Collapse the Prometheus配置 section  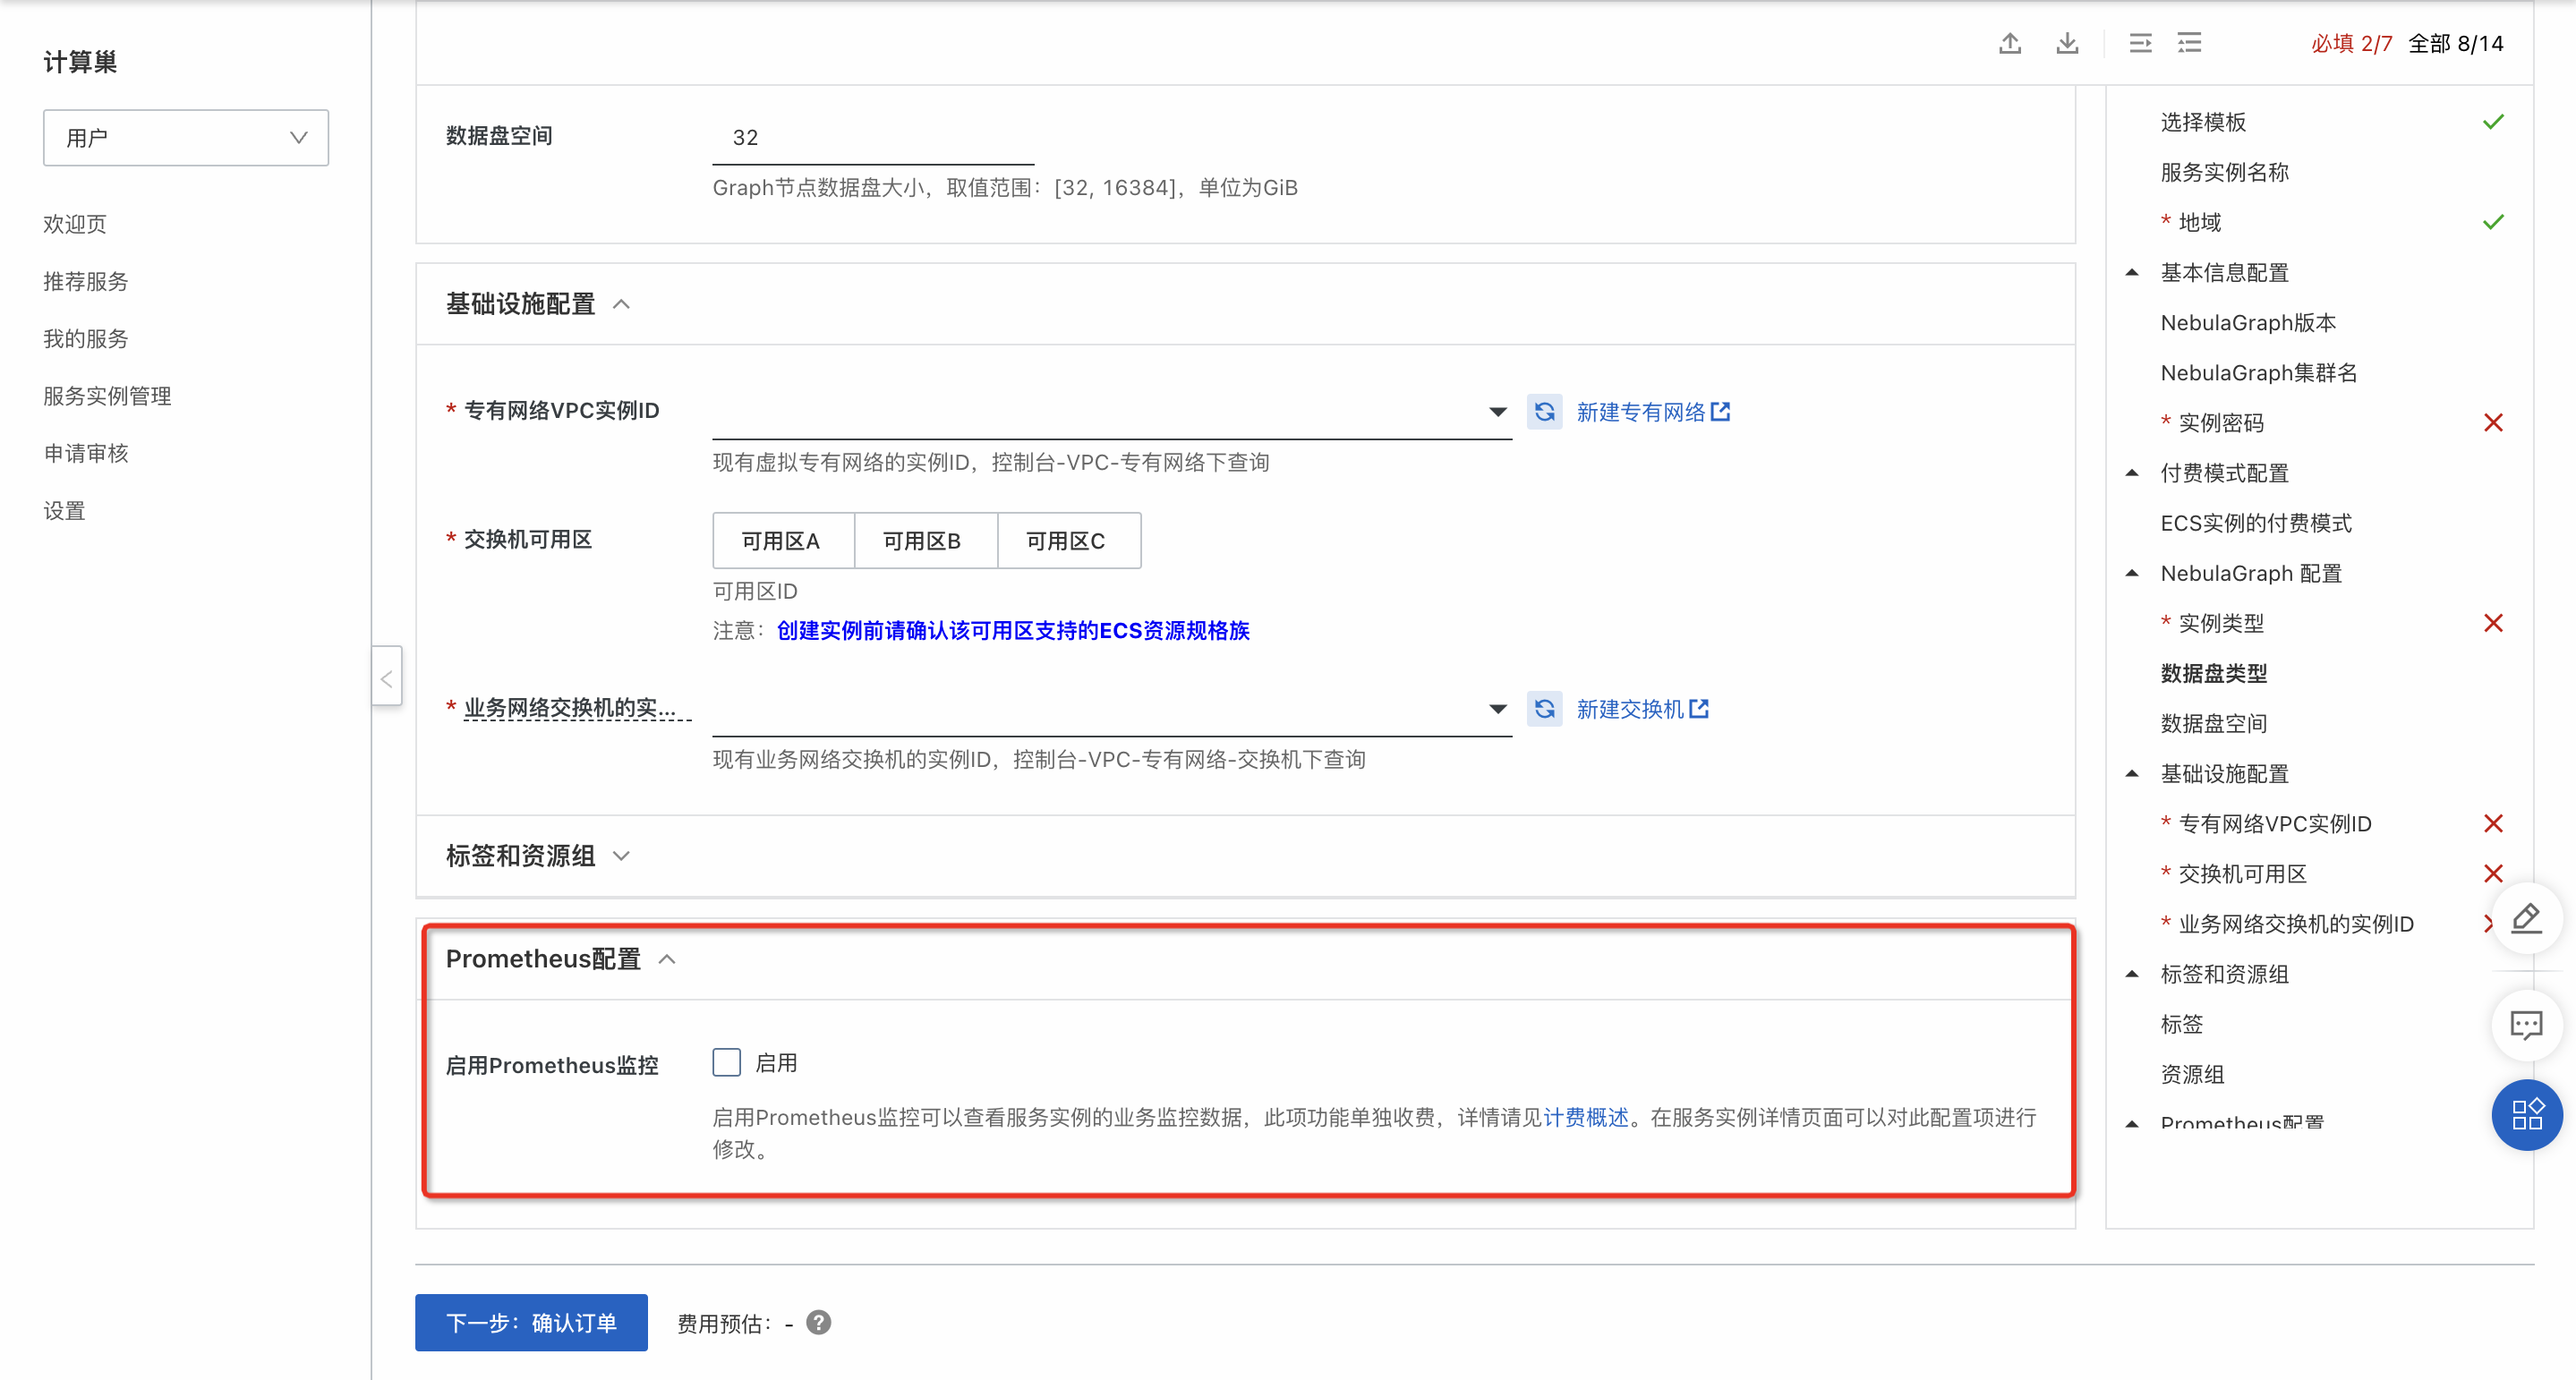point(667,958)
